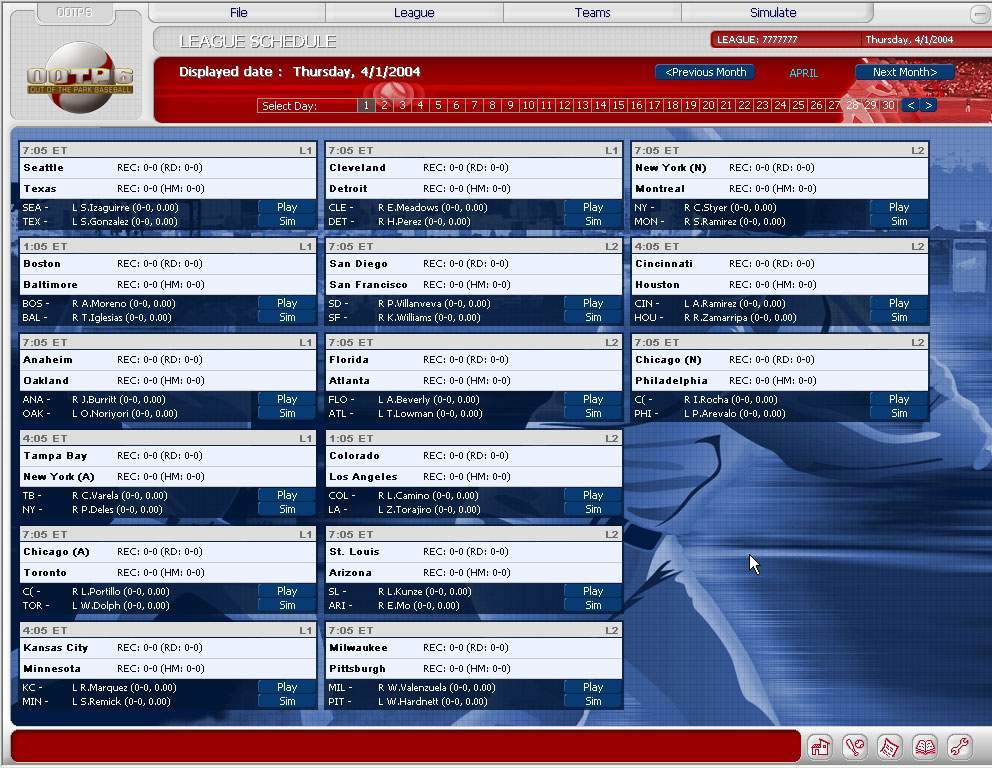Sim the Boston vs Baltimore game

(x=287, y=317)
